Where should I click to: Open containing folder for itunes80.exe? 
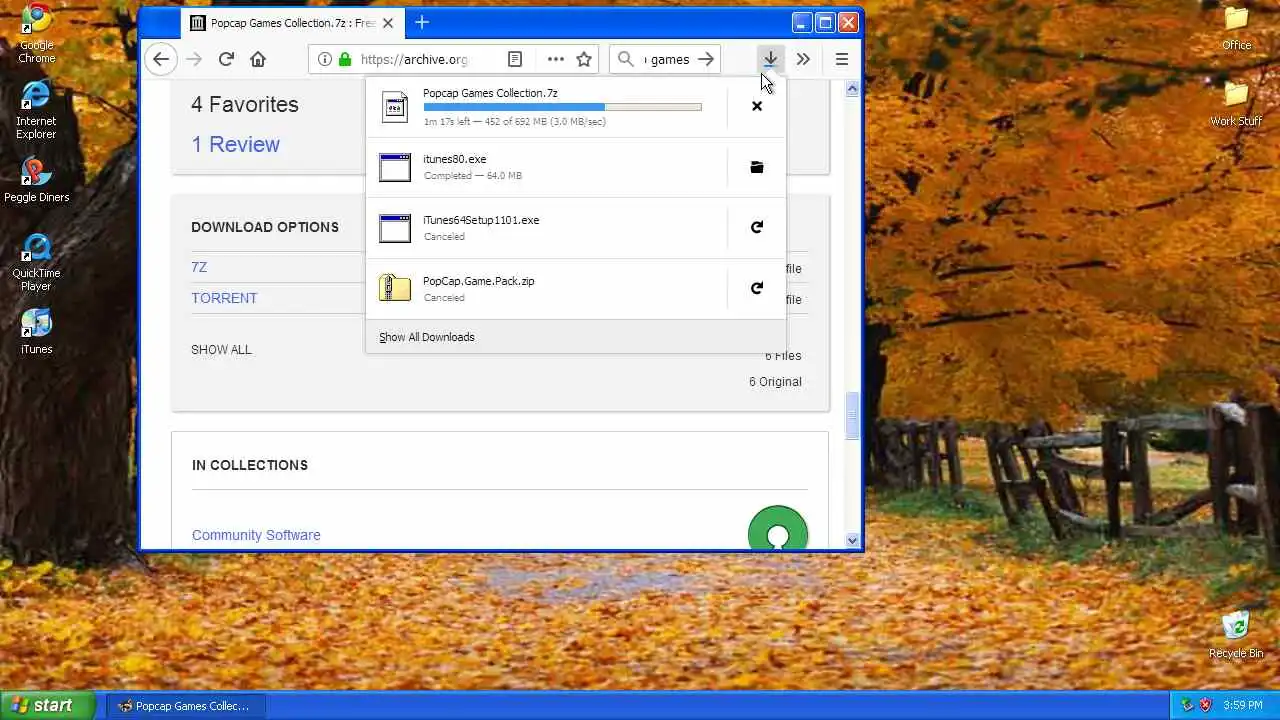point(757,167)
